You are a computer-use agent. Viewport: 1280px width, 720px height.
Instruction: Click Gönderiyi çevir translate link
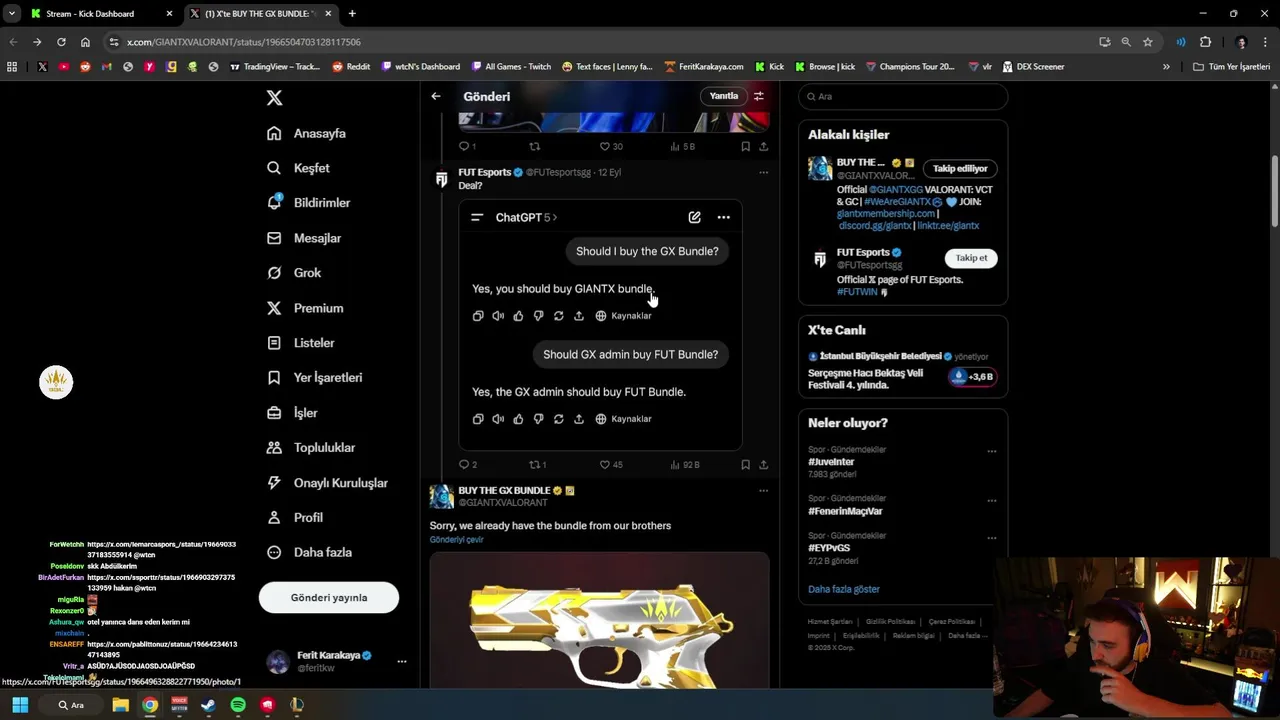457,540
